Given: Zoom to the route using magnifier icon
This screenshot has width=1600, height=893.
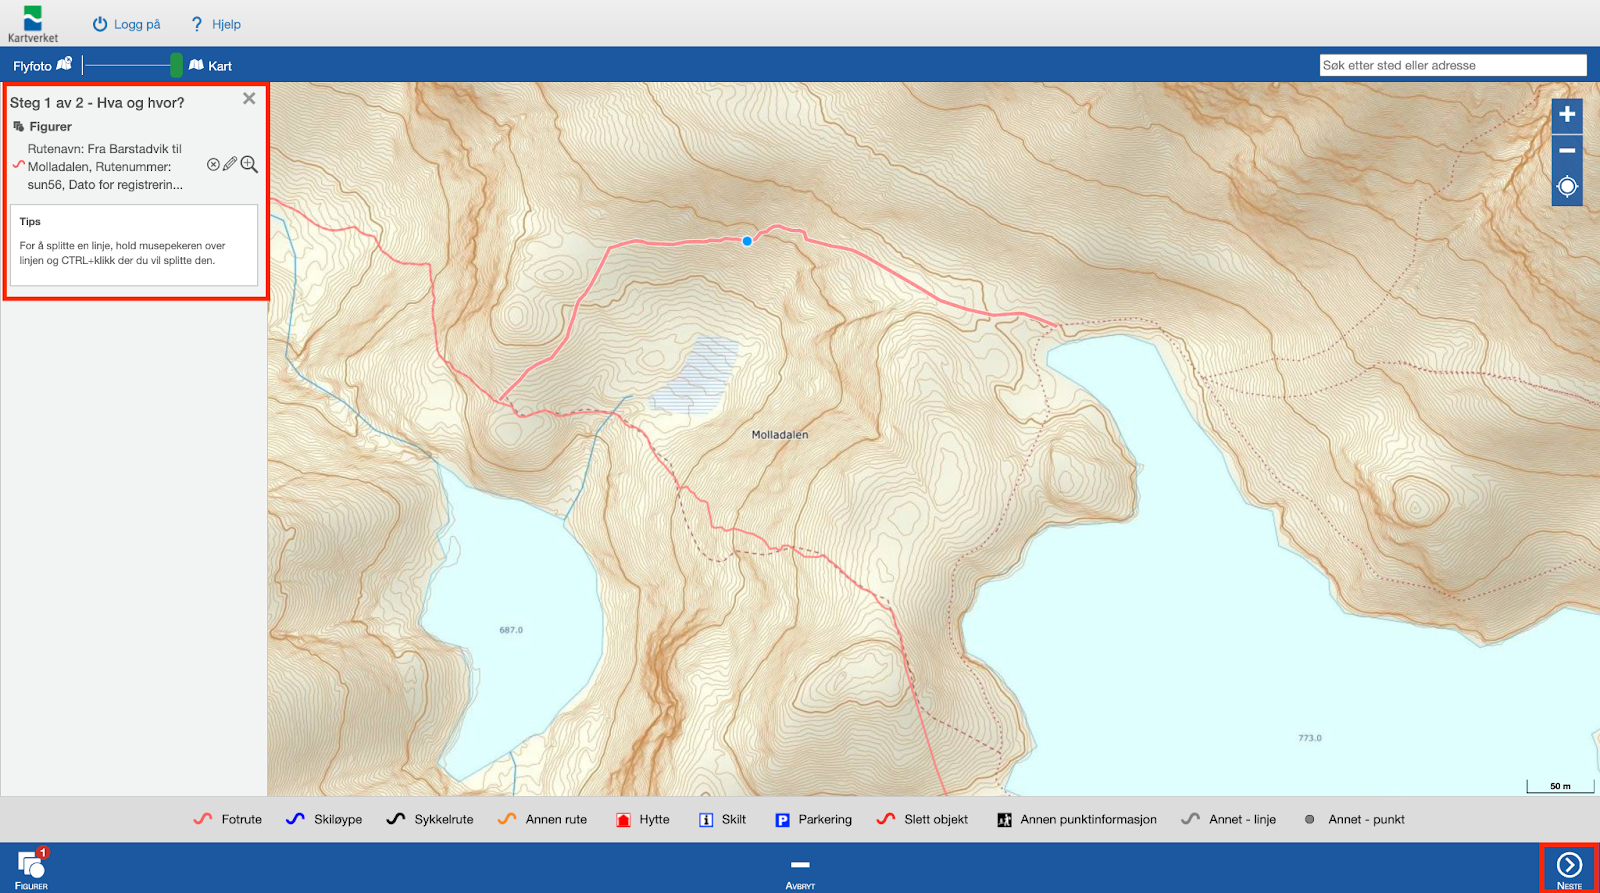Looking at the screenshot, I should point(249,164).
